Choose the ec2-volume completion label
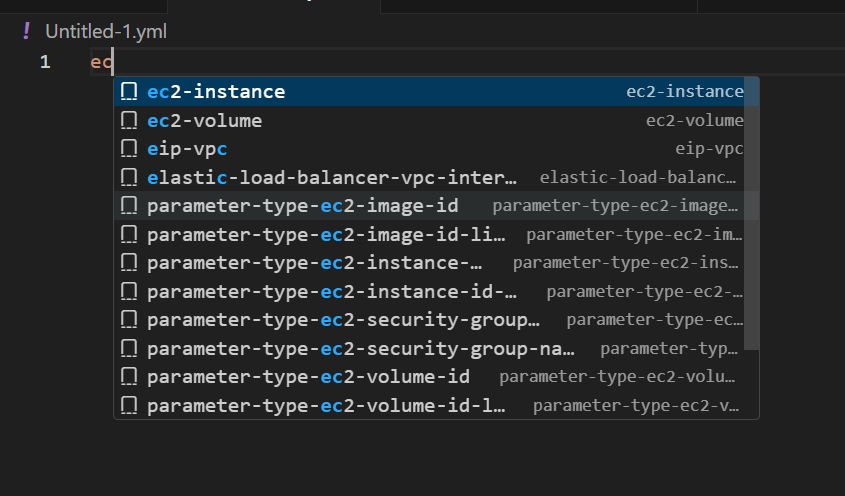The height and width of the screenshot is (496, 845). click(x=205, y=121)
